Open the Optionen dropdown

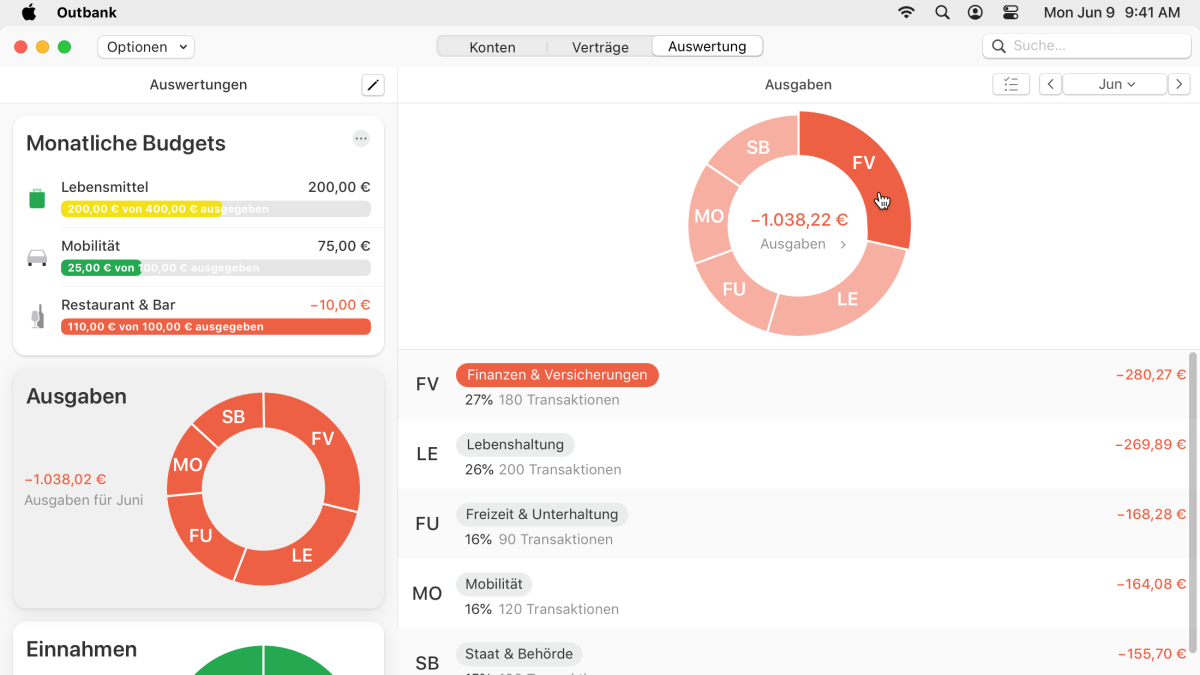point(146,47)
